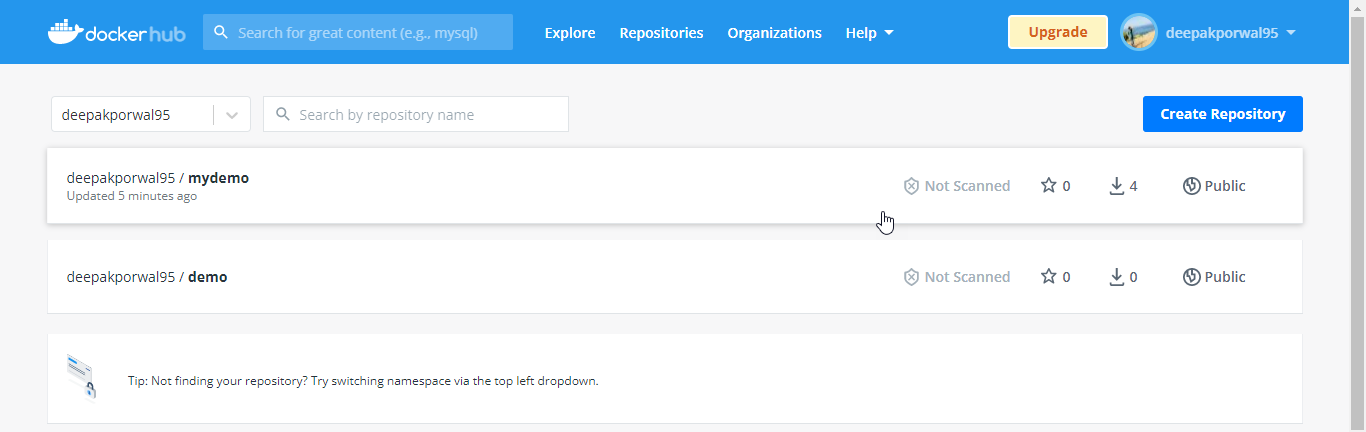Click the magnifier icon in top search bar

tap(221, 32)
